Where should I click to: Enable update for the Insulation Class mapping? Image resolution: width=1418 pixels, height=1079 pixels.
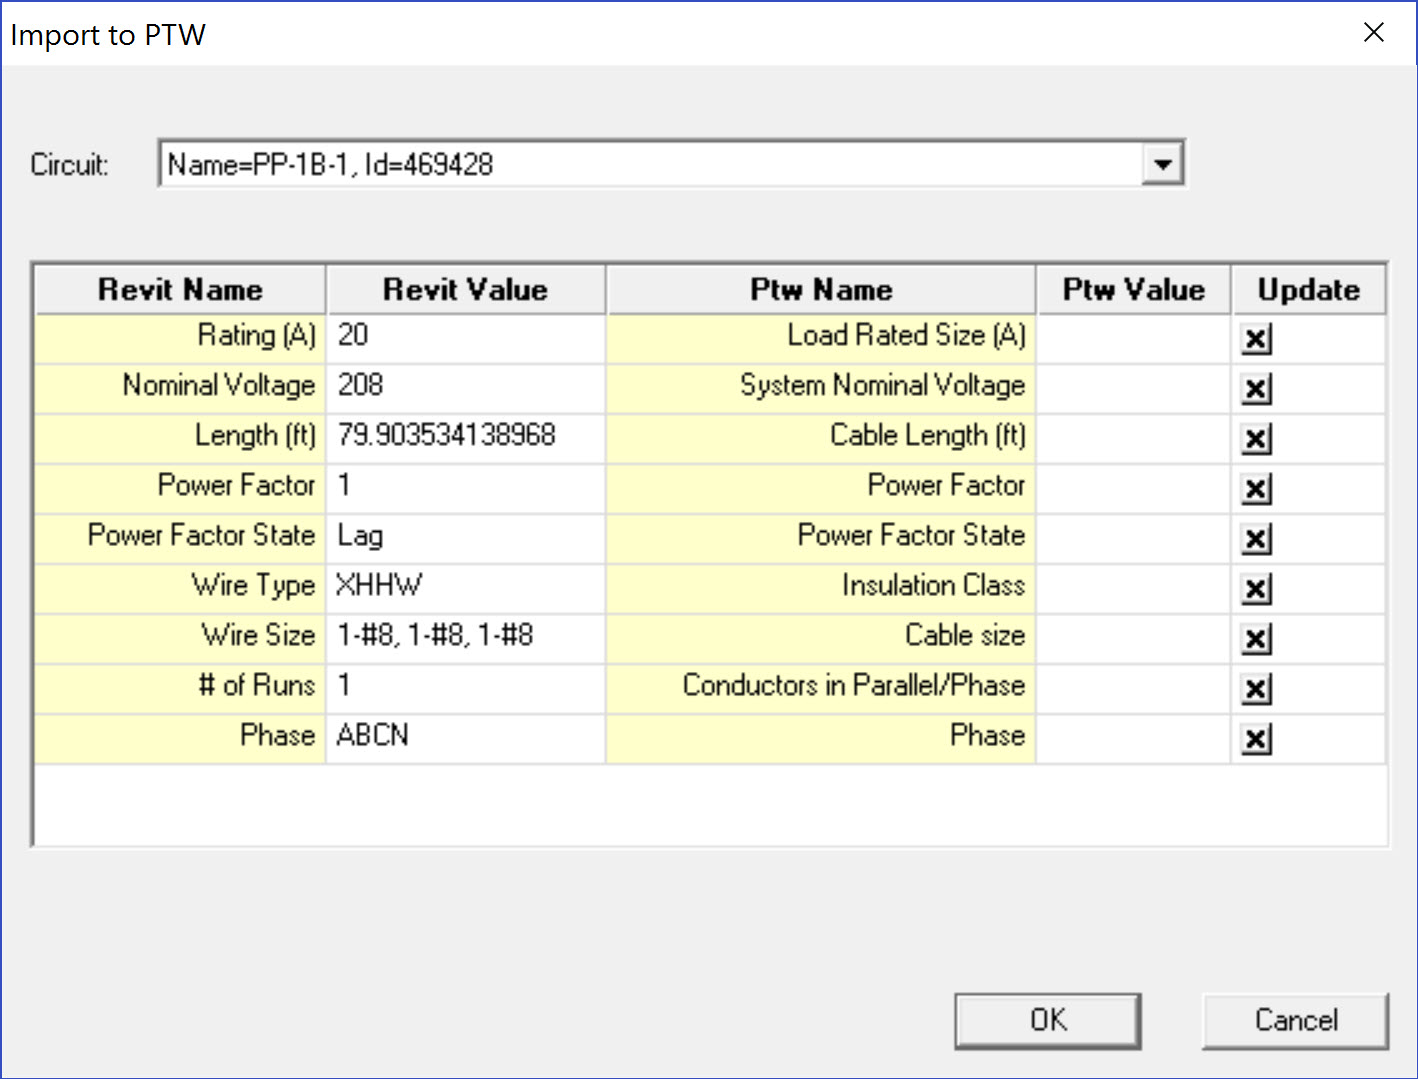[x=1256, y=589]
